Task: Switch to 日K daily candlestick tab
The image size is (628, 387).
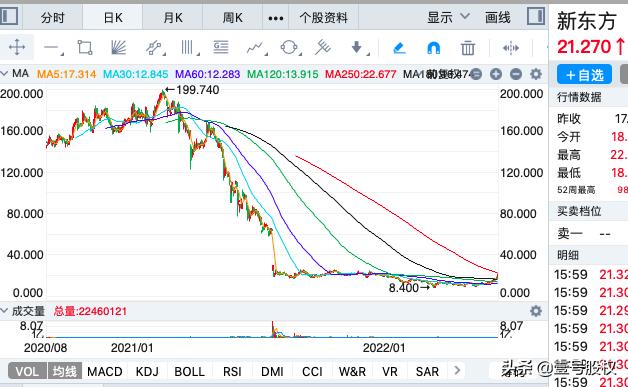Action: tap(113, 18)
